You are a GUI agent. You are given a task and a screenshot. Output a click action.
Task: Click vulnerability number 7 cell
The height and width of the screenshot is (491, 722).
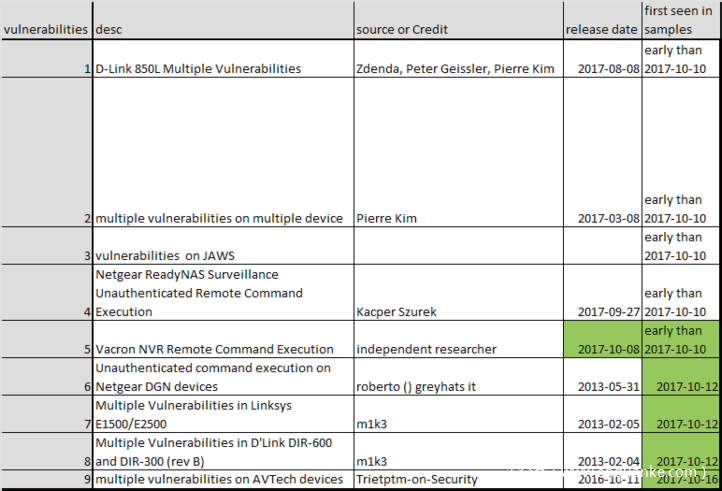click(47, 414)
